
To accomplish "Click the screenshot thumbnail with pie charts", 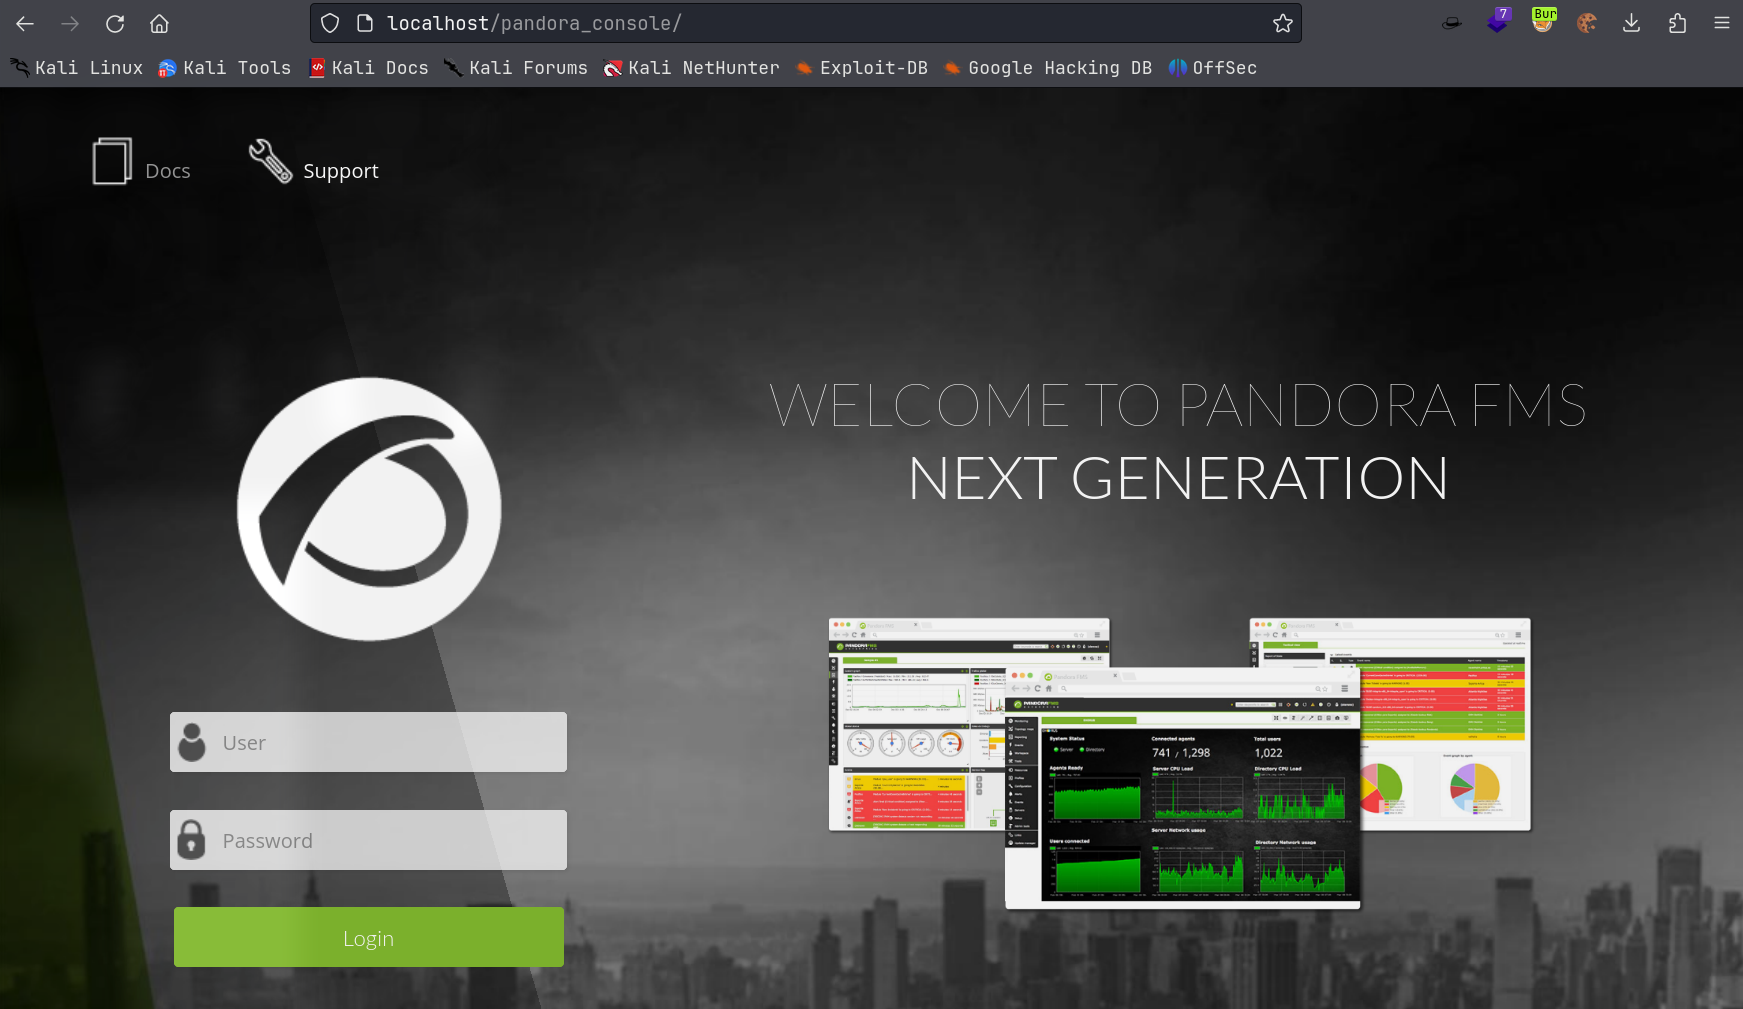I will [1445, 725].
